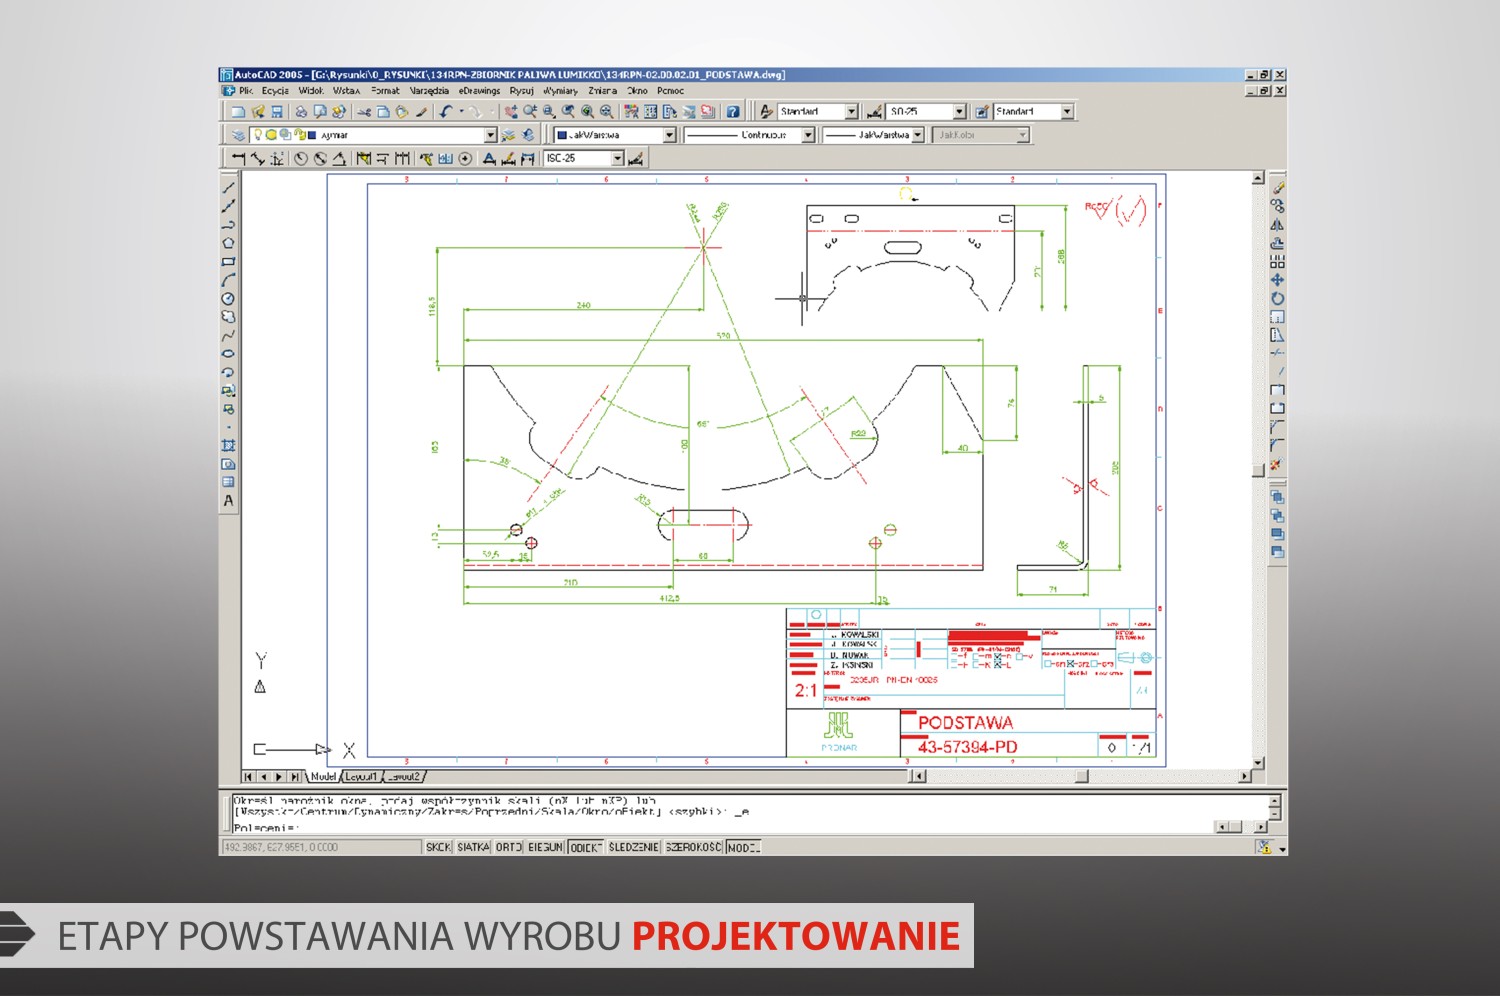Toggle ŚLEDZENIE object tracking in status bar
The height and width of the screenshot is (996, 1500).
tap(634, 847)
